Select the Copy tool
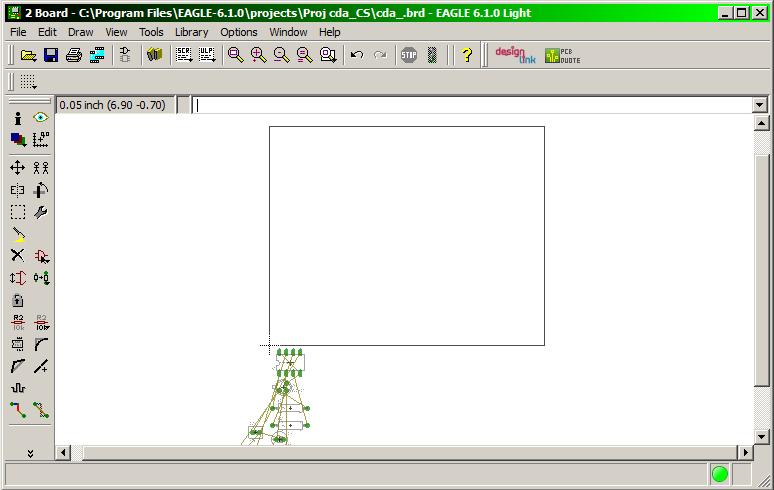Image resolution: width=774 pixels, height=490 pixels. 40,168
